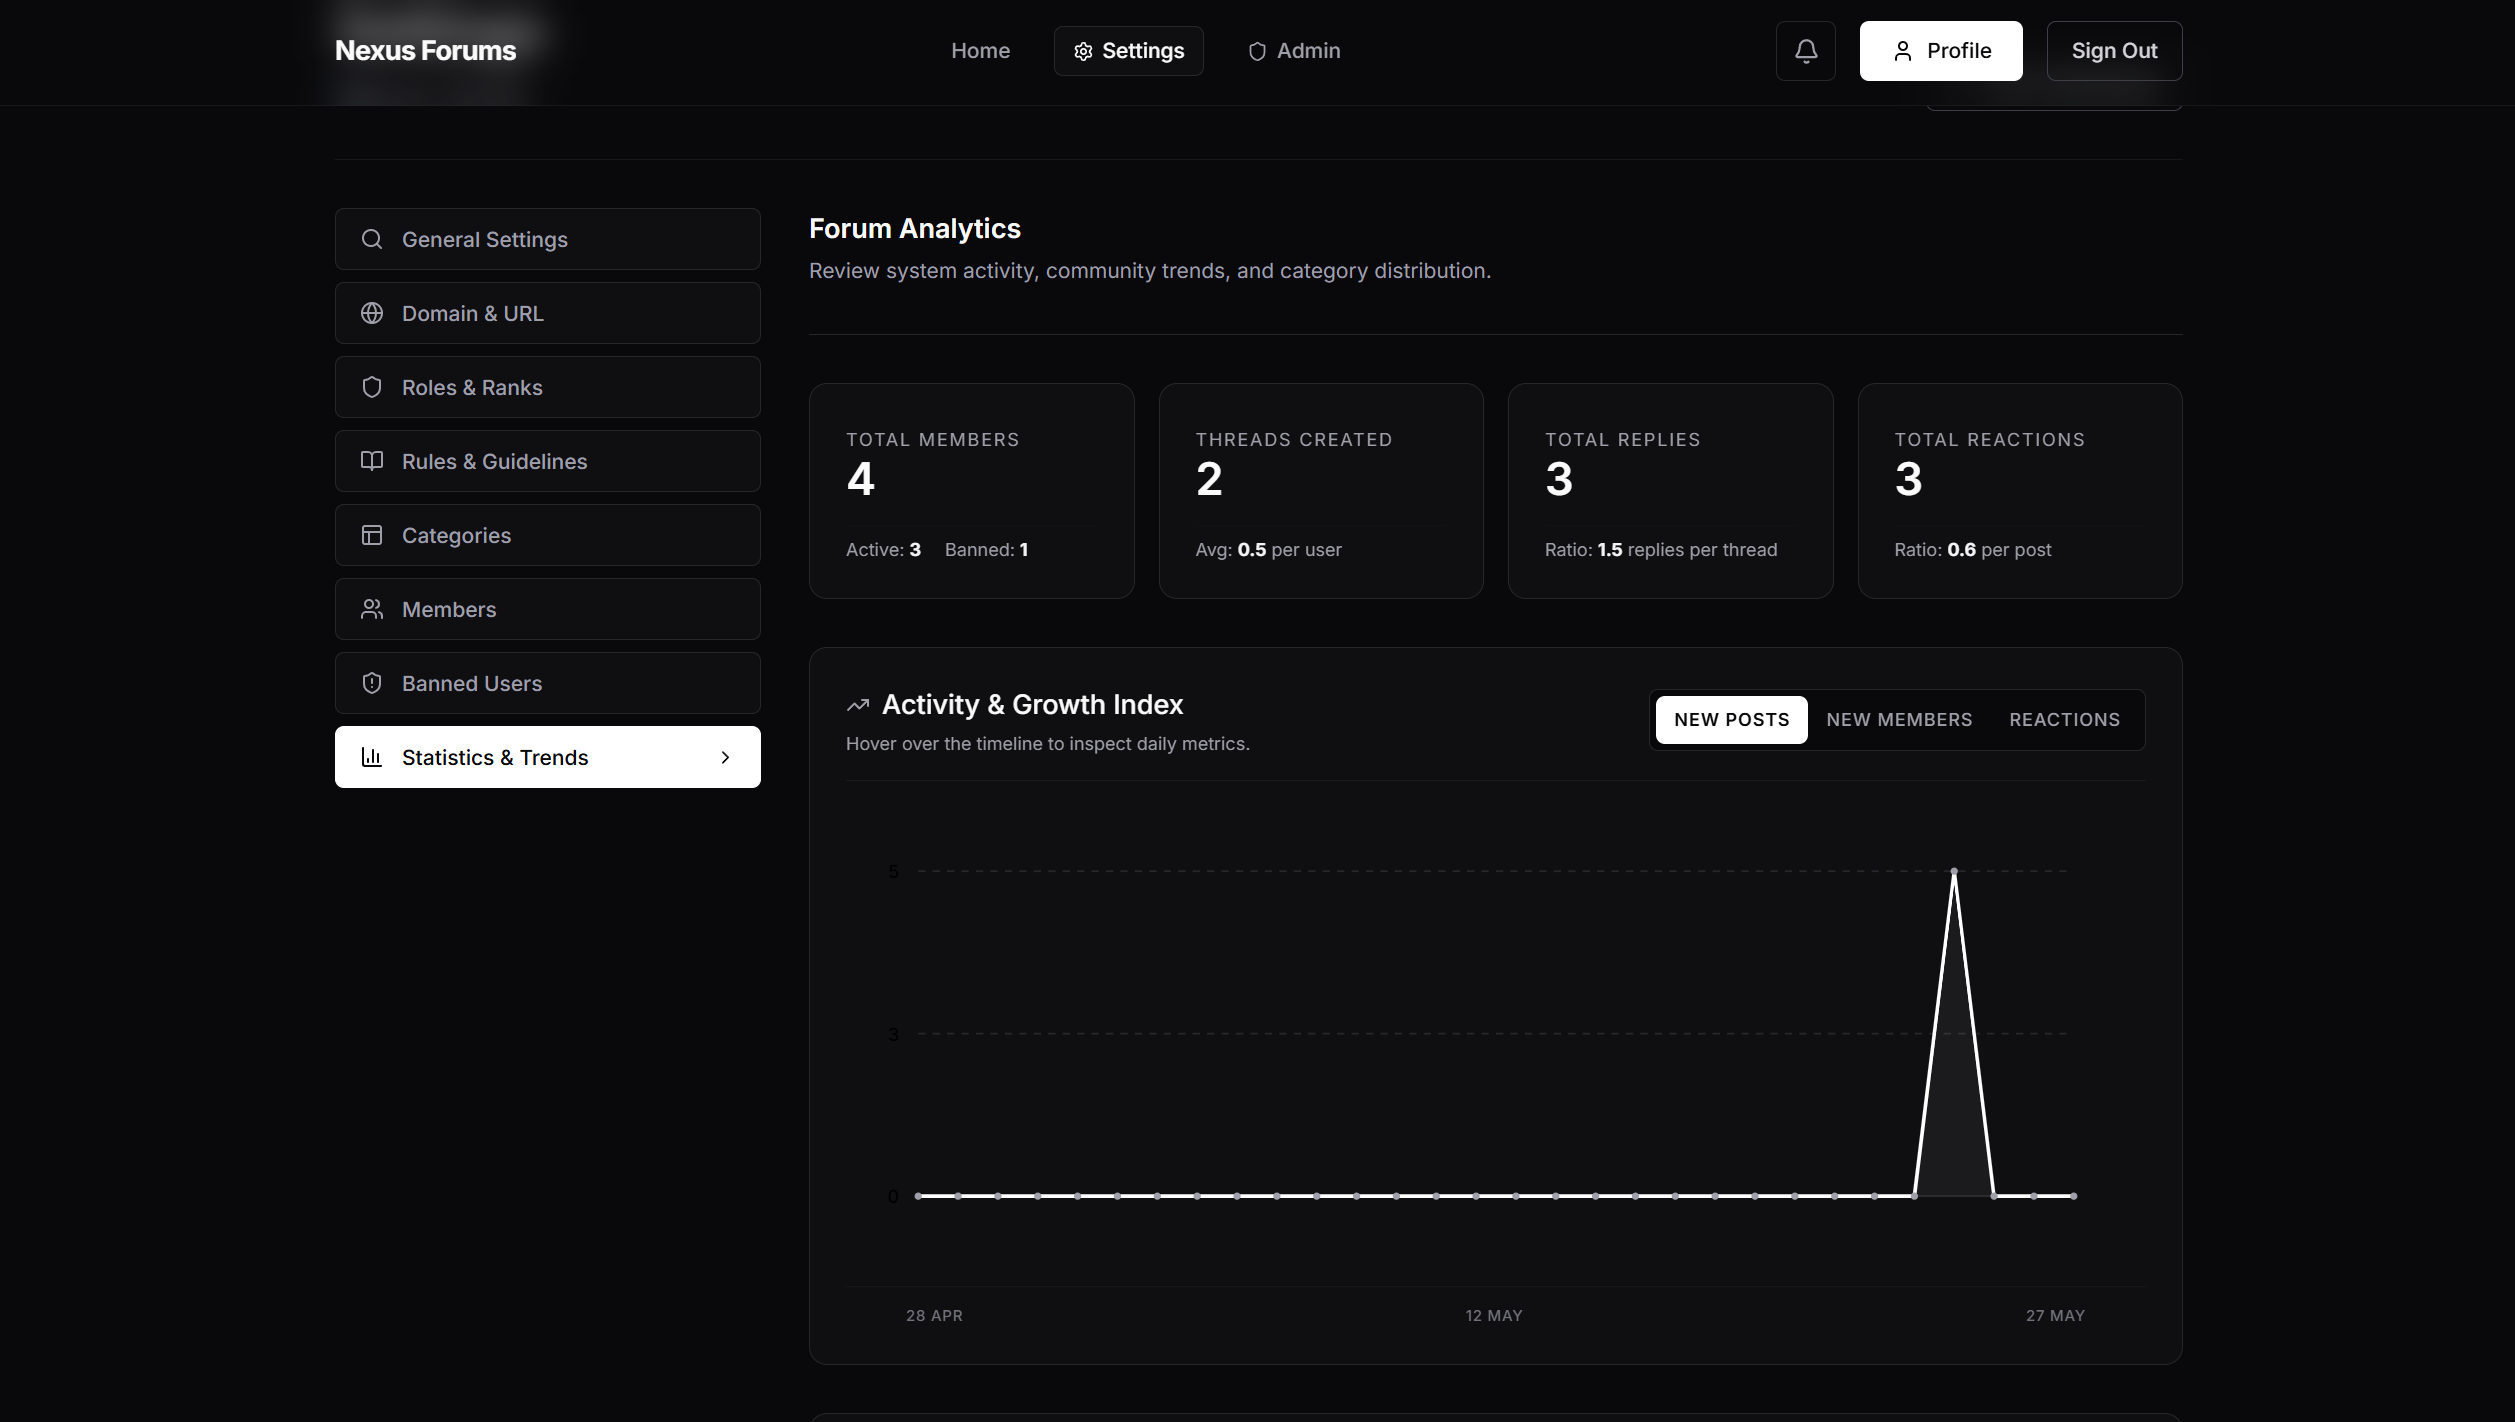This screenshot has width=2515, height=1422.
Task: Open Banned Users section
Action: [x=547, y=683]
